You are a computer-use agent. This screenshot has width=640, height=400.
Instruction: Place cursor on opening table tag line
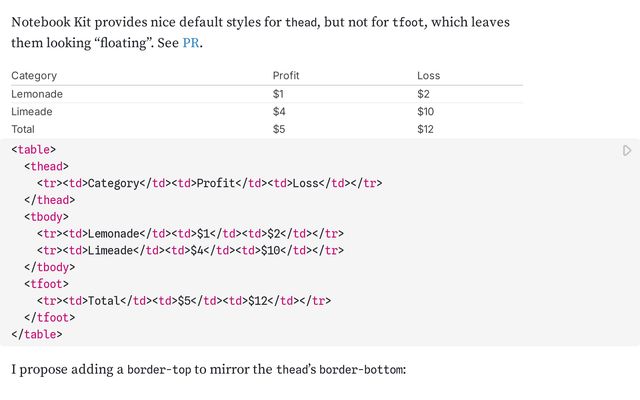[x=33, y=149]
